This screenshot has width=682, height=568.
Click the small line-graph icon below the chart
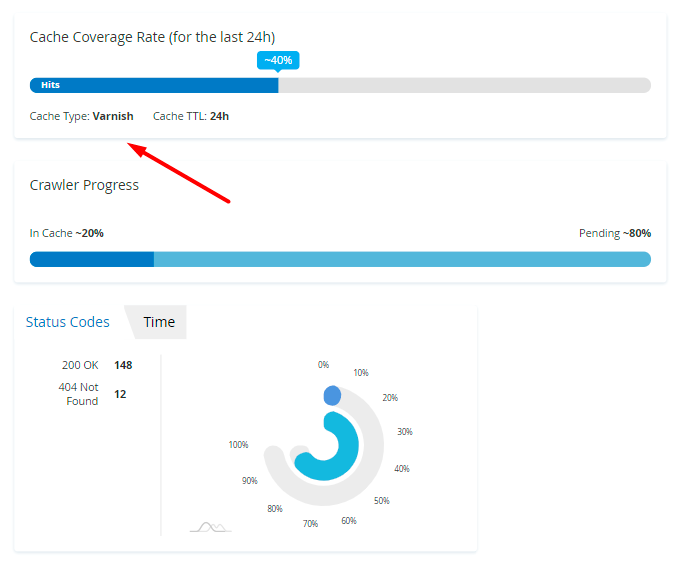210,526
